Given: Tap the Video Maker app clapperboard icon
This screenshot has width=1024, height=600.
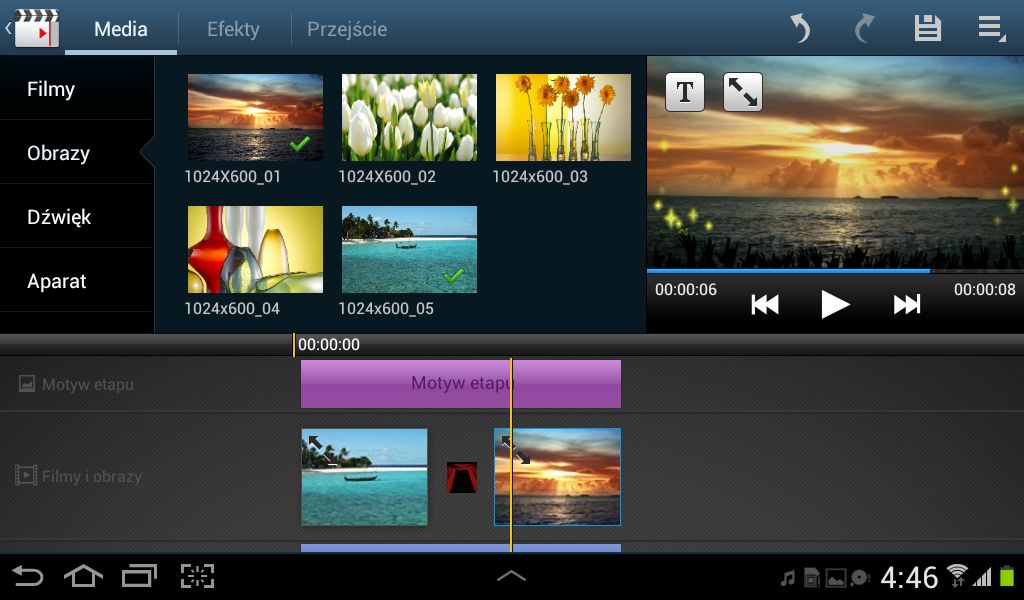Looking at the screenshot, I should (x=36, y=27).
